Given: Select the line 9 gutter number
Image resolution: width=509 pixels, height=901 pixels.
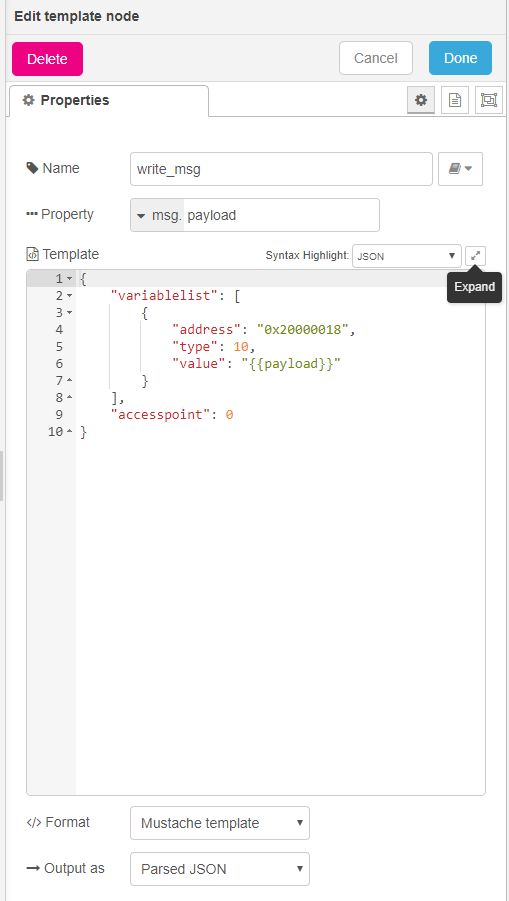Looking at the screenshot, I should (58, 415).
